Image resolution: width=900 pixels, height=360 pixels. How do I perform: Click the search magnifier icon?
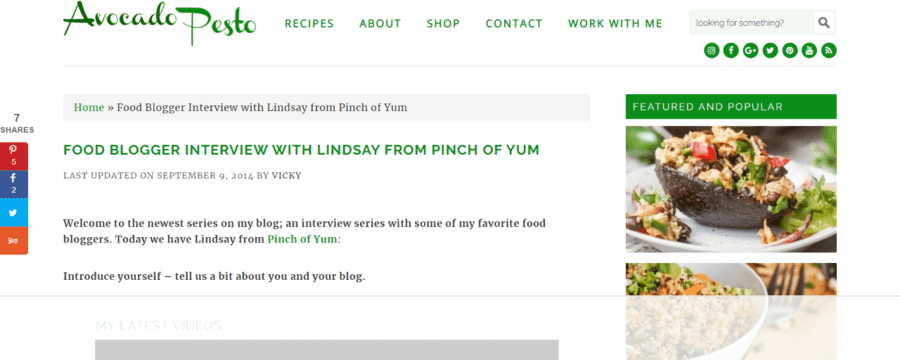pyautogui.click(x=824, y=23)
